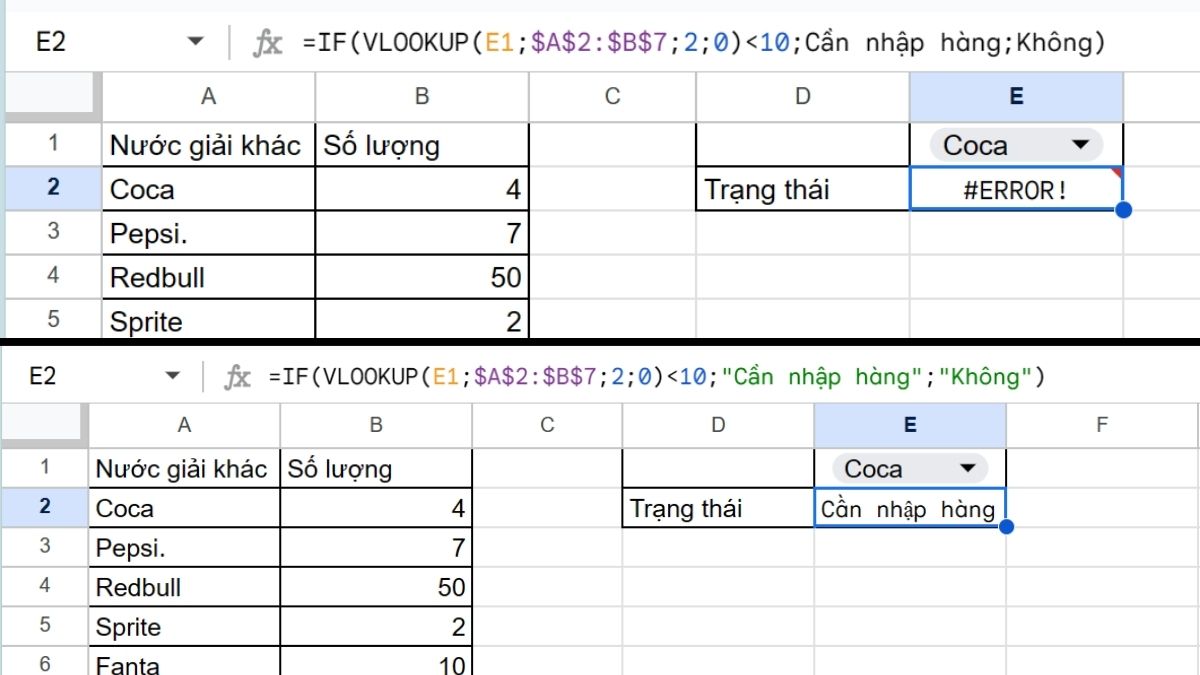Click quantity cell 50 in bottom sheet
1200x675 pixels.
tap(376, 586)
